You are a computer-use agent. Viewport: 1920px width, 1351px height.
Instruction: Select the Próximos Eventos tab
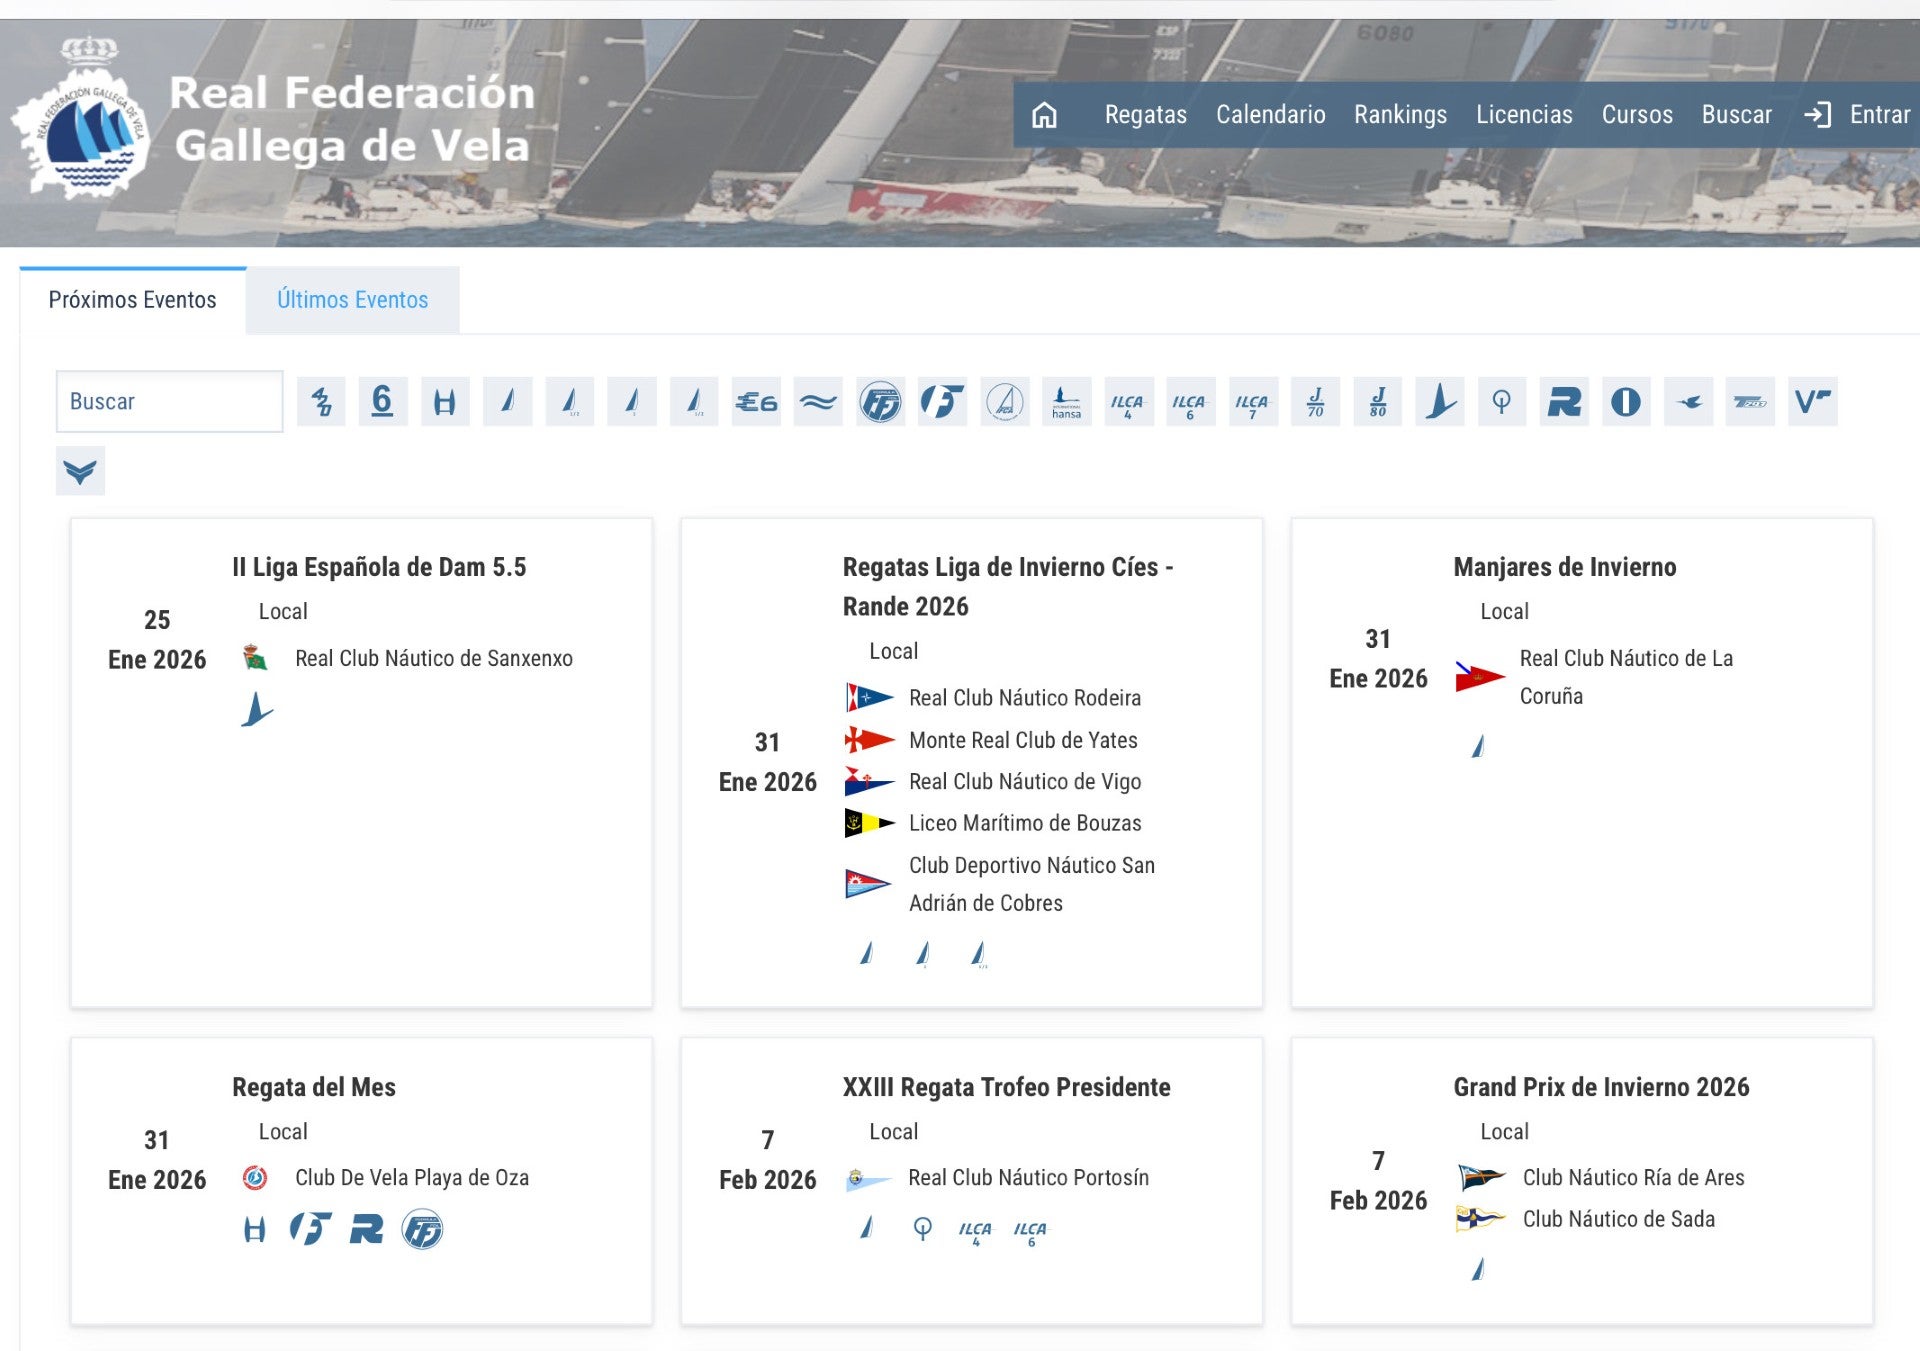click(132, 300)
